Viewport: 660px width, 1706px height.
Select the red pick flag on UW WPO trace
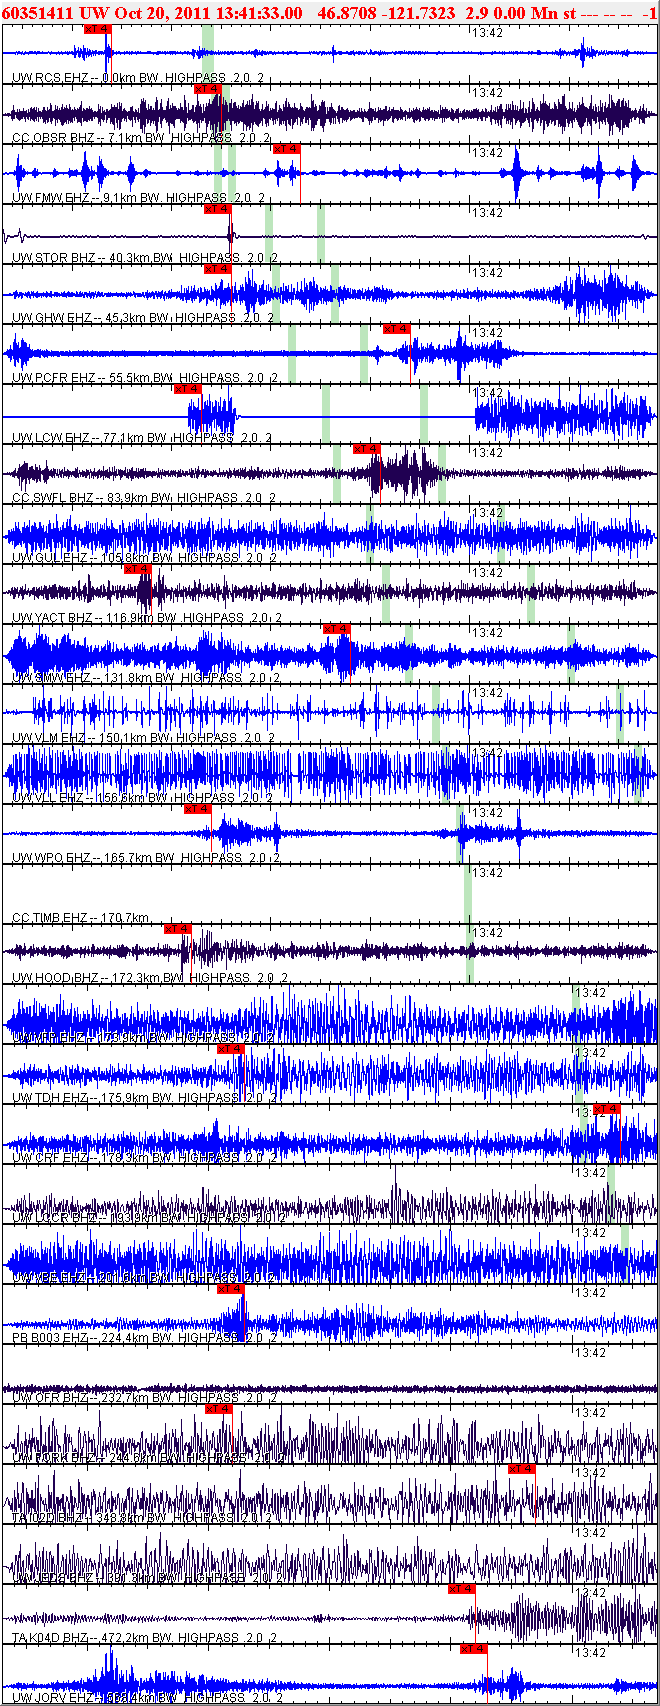197,809
